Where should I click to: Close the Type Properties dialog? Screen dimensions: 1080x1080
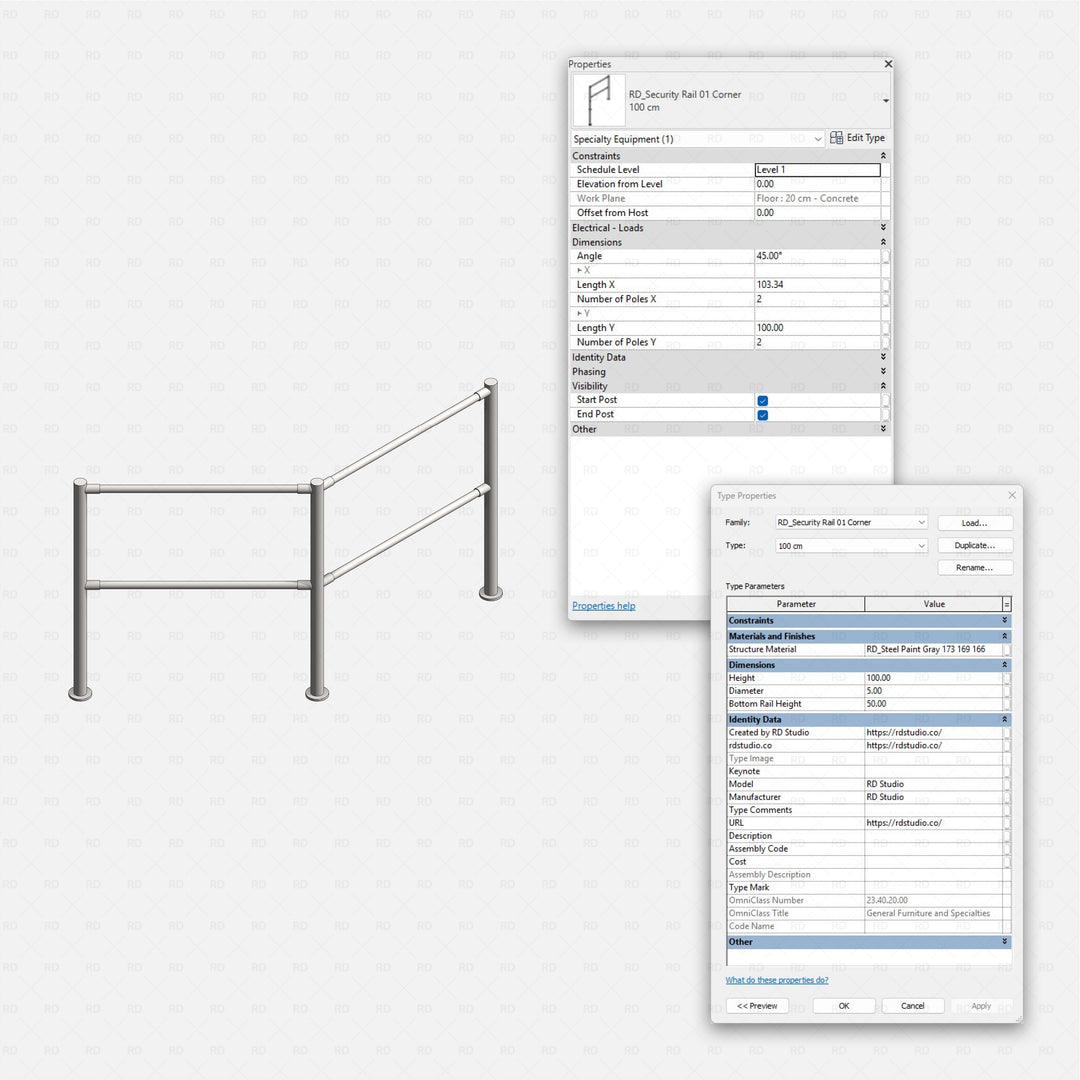click(x=1012, y=495)
